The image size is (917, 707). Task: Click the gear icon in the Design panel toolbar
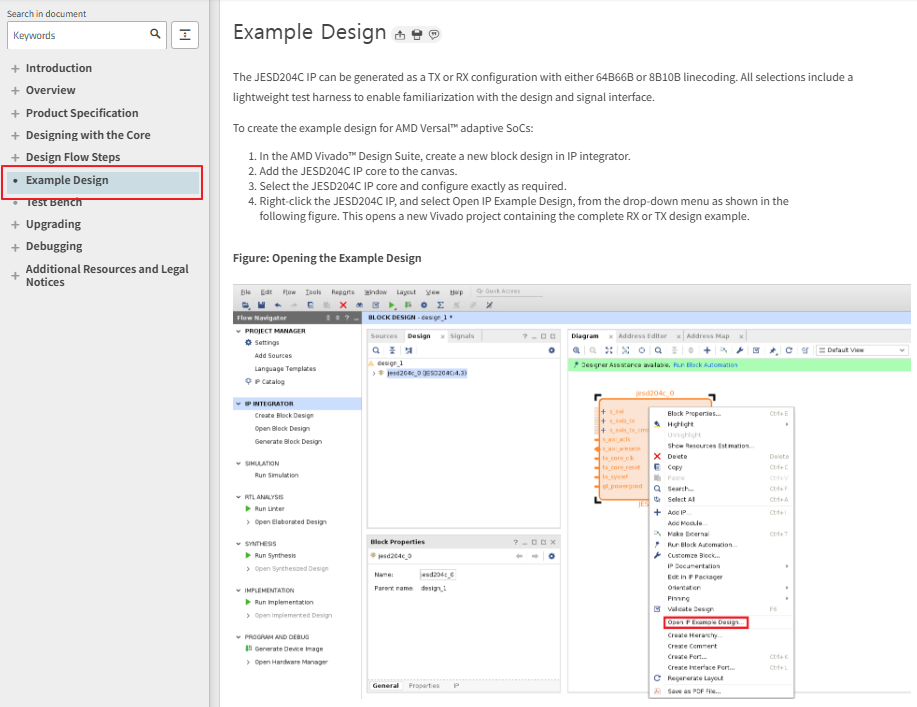pos(551,350)
